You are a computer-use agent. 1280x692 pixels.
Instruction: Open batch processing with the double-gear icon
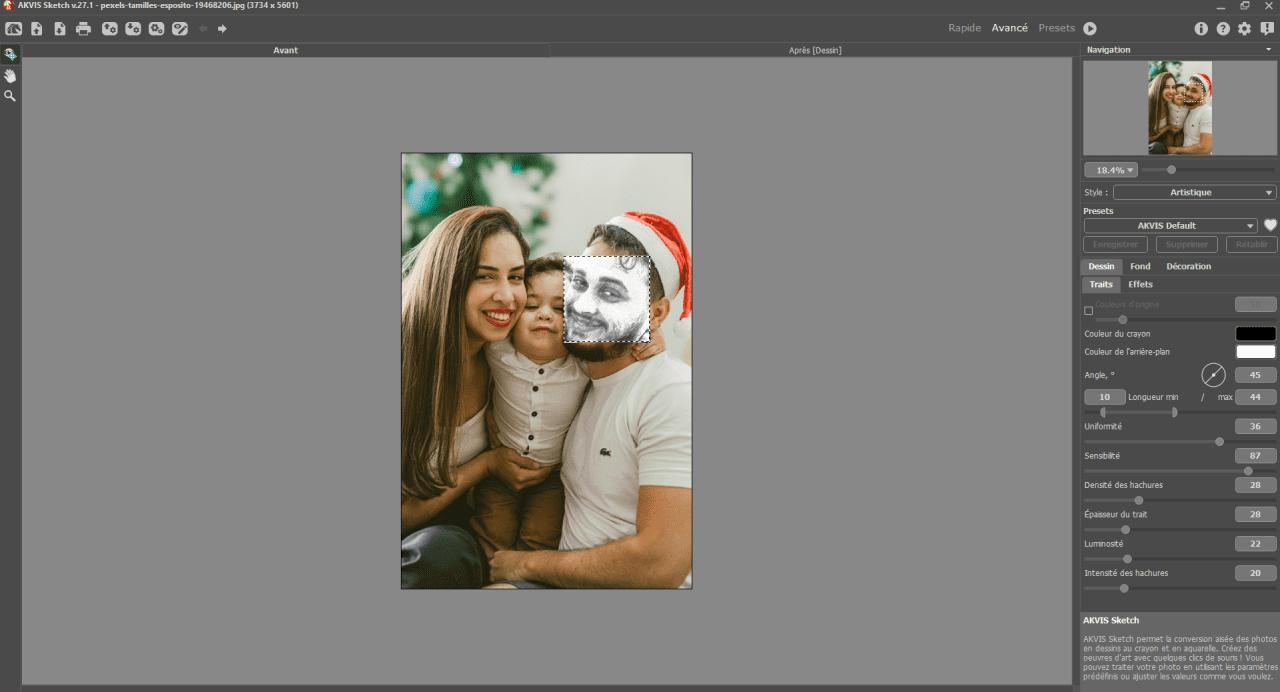[157, 29]
